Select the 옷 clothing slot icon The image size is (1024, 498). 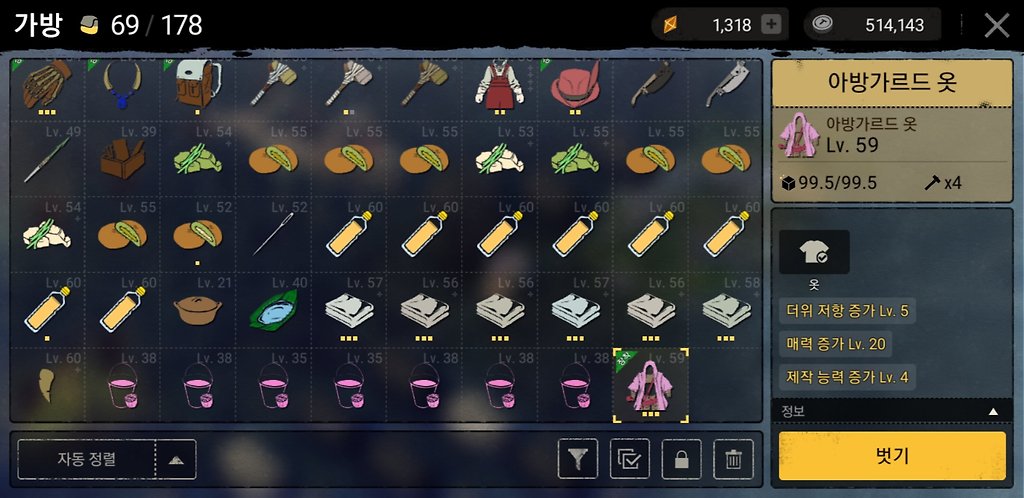click(814, 252)
